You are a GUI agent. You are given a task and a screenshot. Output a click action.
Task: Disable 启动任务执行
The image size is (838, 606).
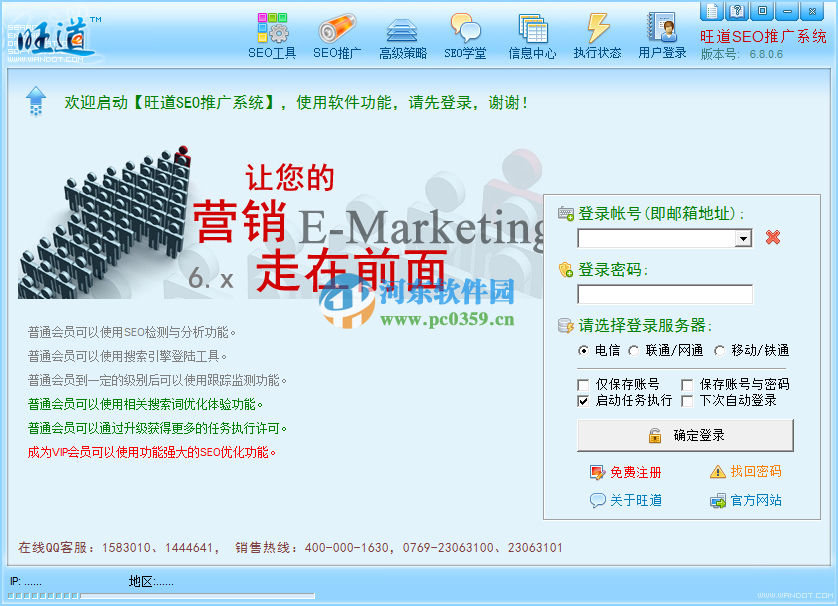(584, 400)
